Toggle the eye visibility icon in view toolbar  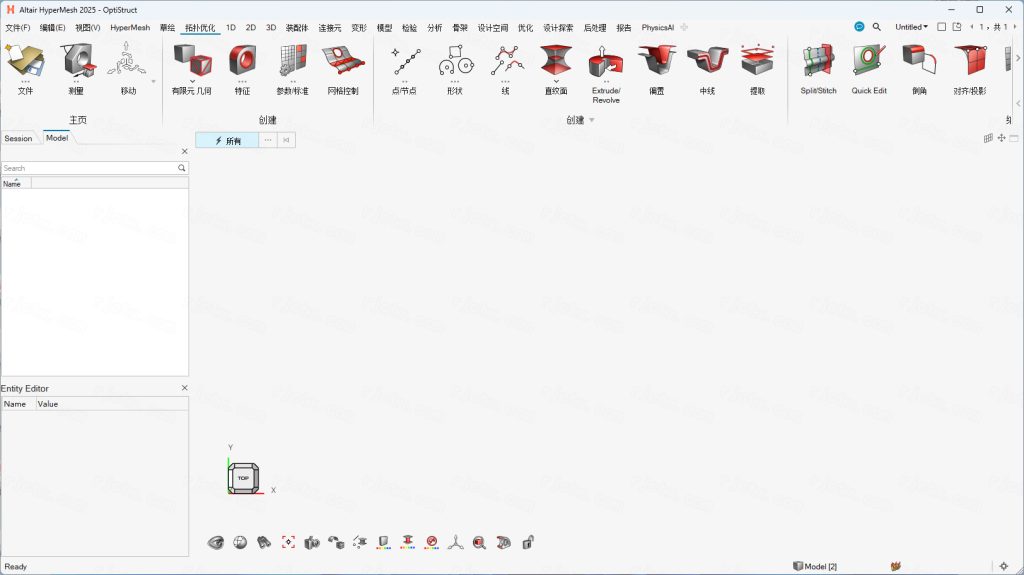pyautogui.click(x=215, y=542)
